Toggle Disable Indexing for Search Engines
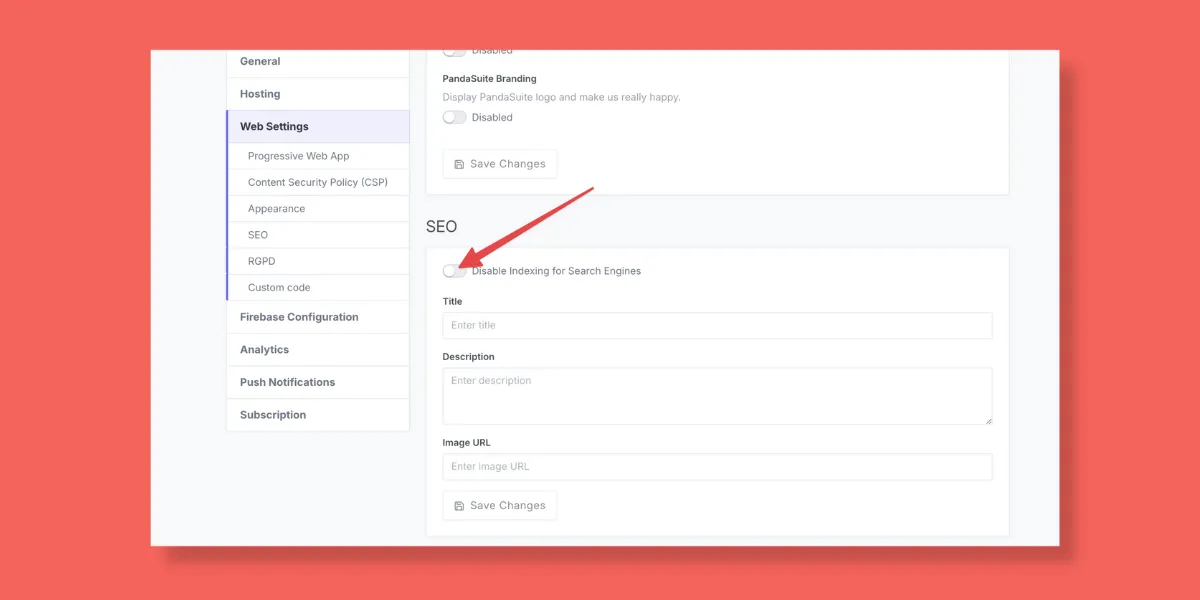 455,271
